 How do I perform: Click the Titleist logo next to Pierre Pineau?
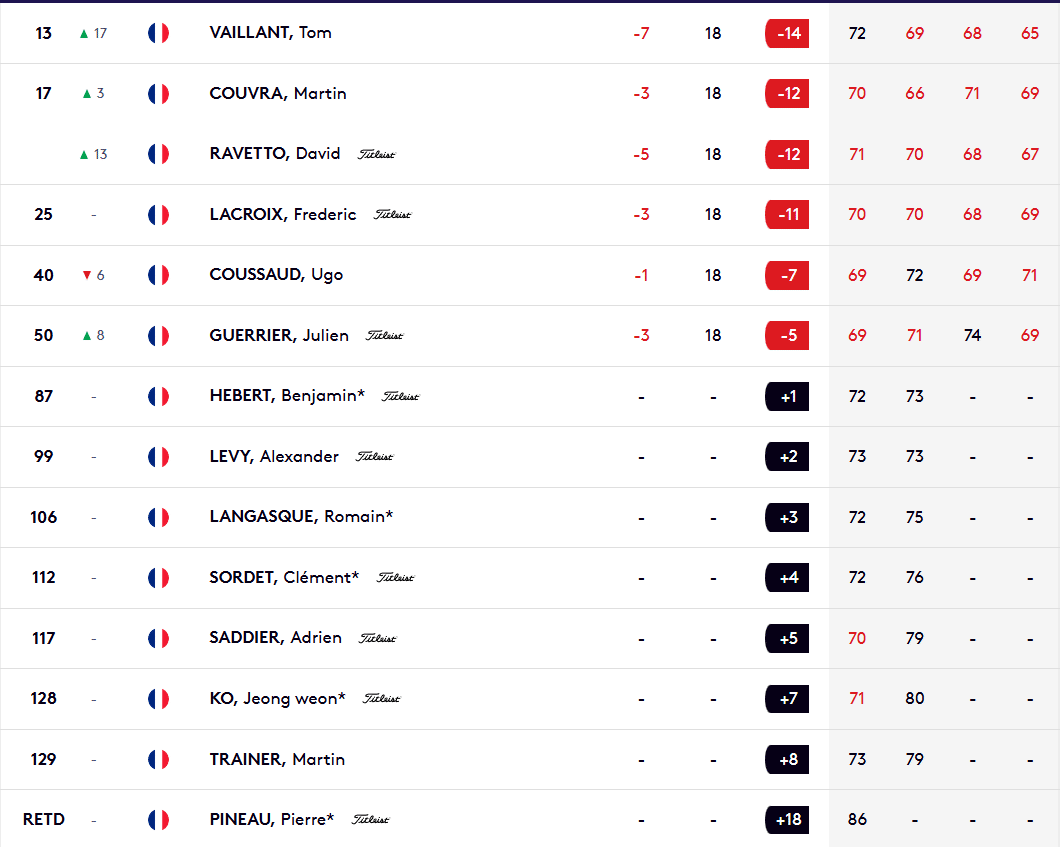370,820
